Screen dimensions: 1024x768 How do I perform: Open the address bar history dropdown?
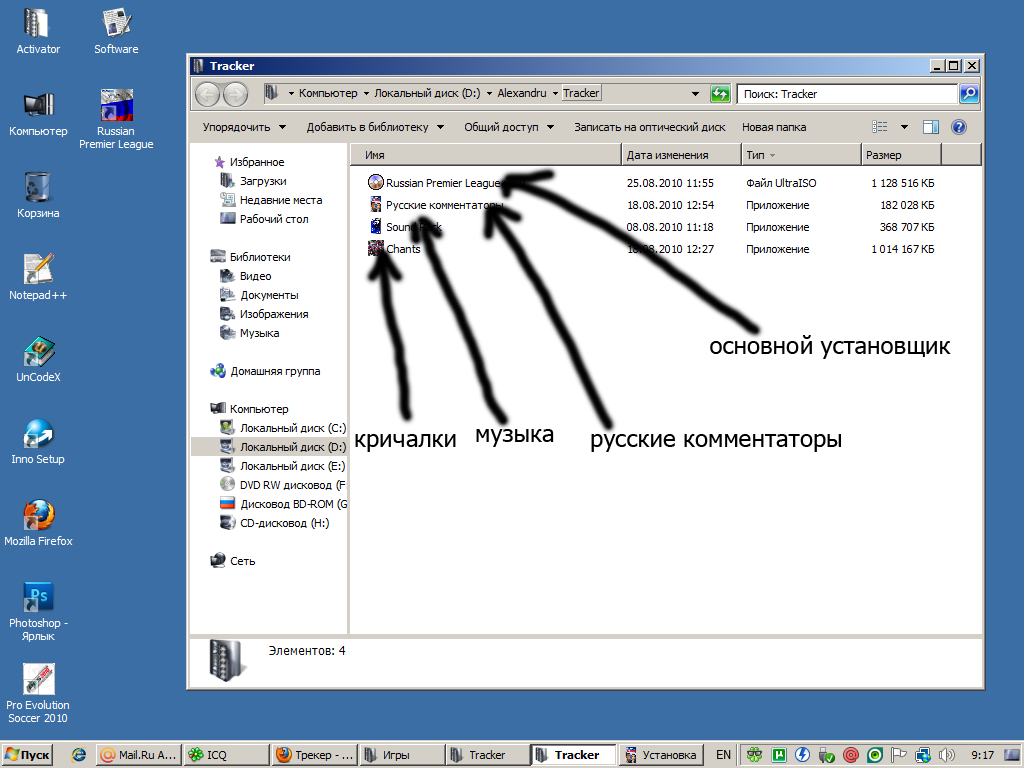tap(696, 94)
